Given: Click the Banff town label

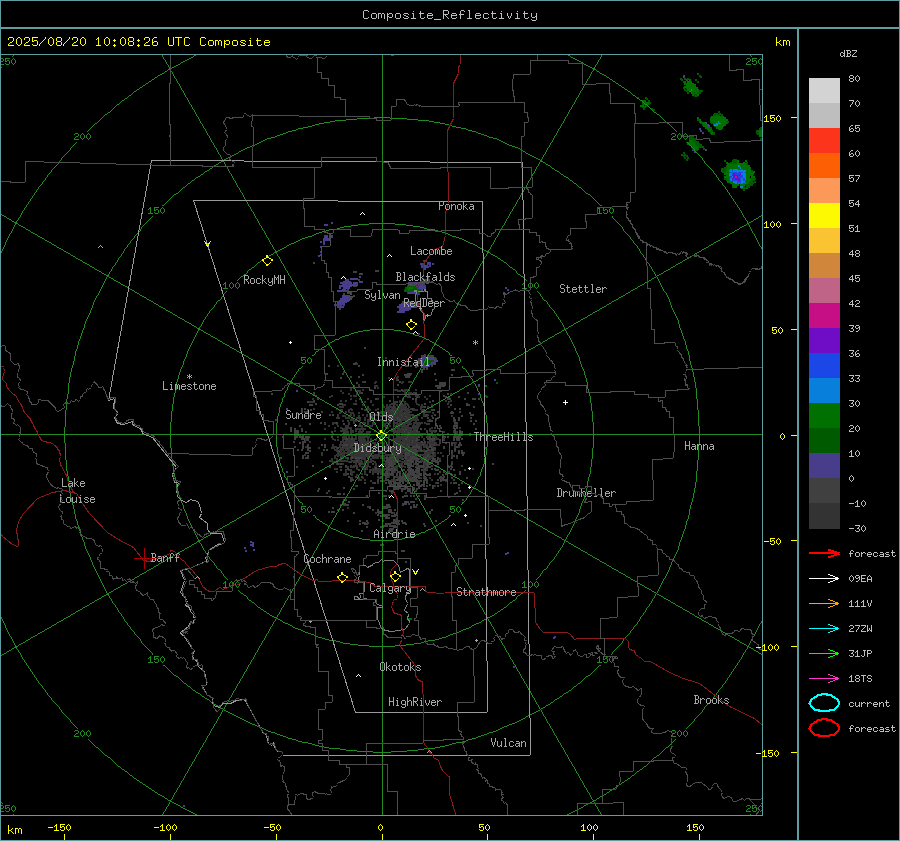Looking at the screenshot, I should pyautogui.click(x=165, y=558).
